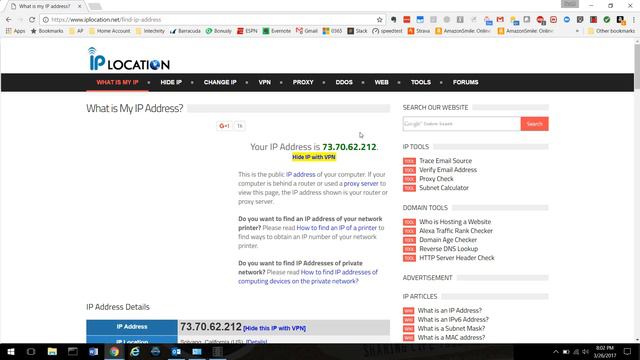Open the Subnet Calculator tool
Image resolution: width=640 pixels, height=360 pixels.
[444, 188]
